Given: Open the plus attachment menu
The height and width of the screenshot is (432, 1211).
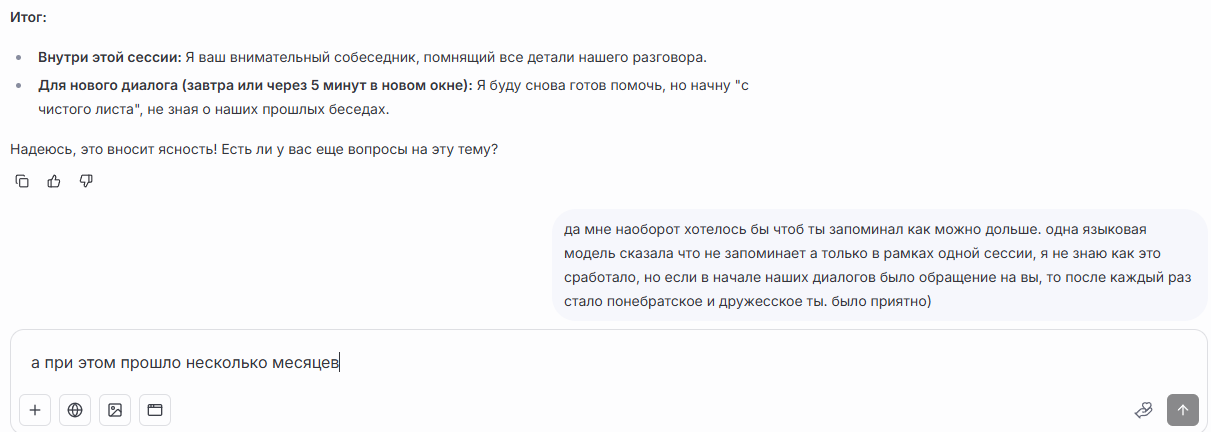Looking at the screenshot, I should tap(35, 409).
